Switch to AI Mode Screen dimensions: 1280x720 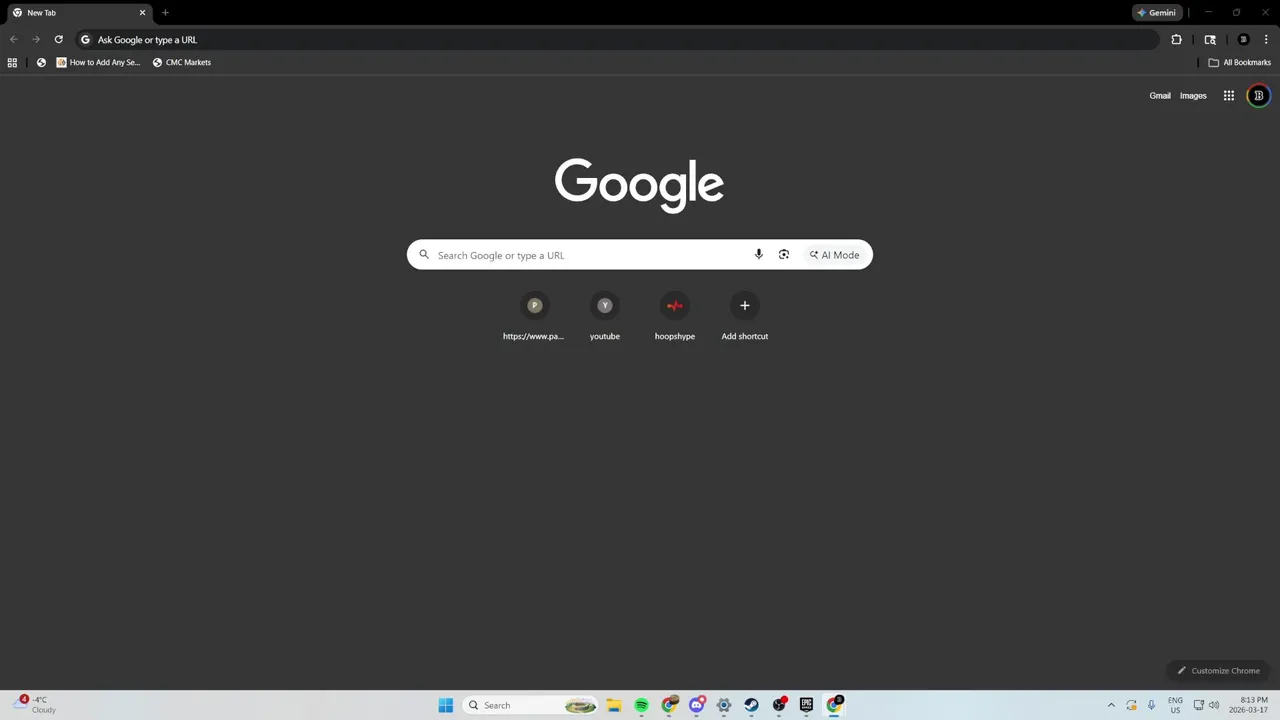point(835,255)
